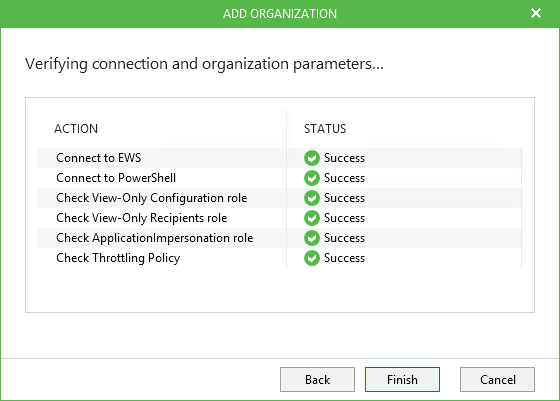Click the STATUS column header
This screenshot has height=401, width=560.
(325, 129)
